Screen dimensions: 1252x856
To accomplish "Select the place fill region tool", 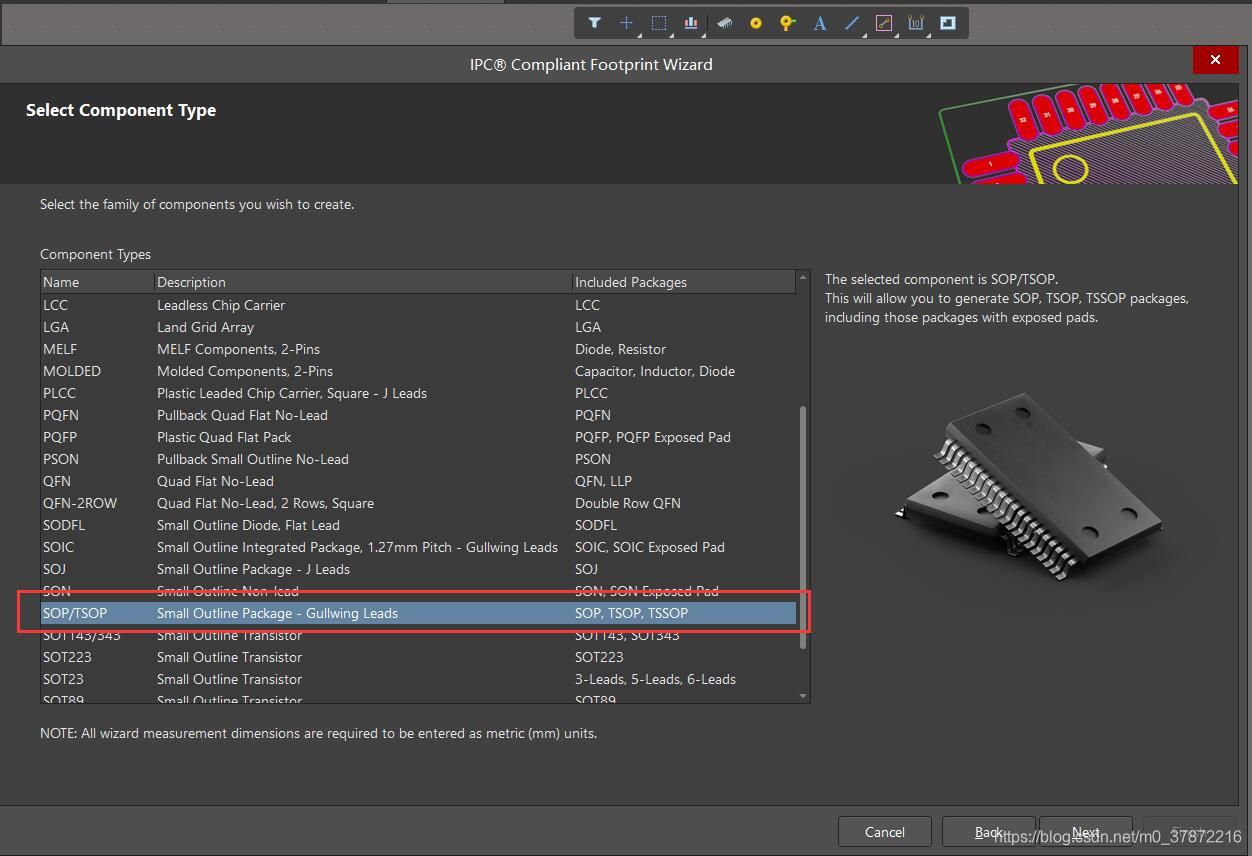I will (x=948, y=23).
